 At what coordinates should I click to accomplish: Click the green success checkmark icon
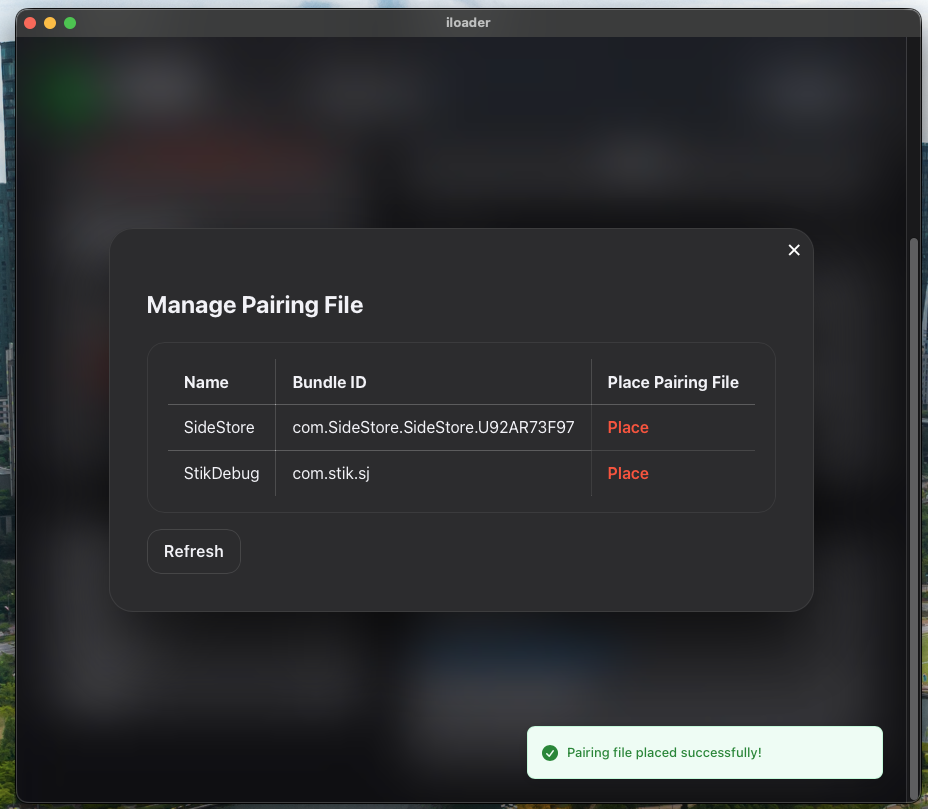point(550,753)
